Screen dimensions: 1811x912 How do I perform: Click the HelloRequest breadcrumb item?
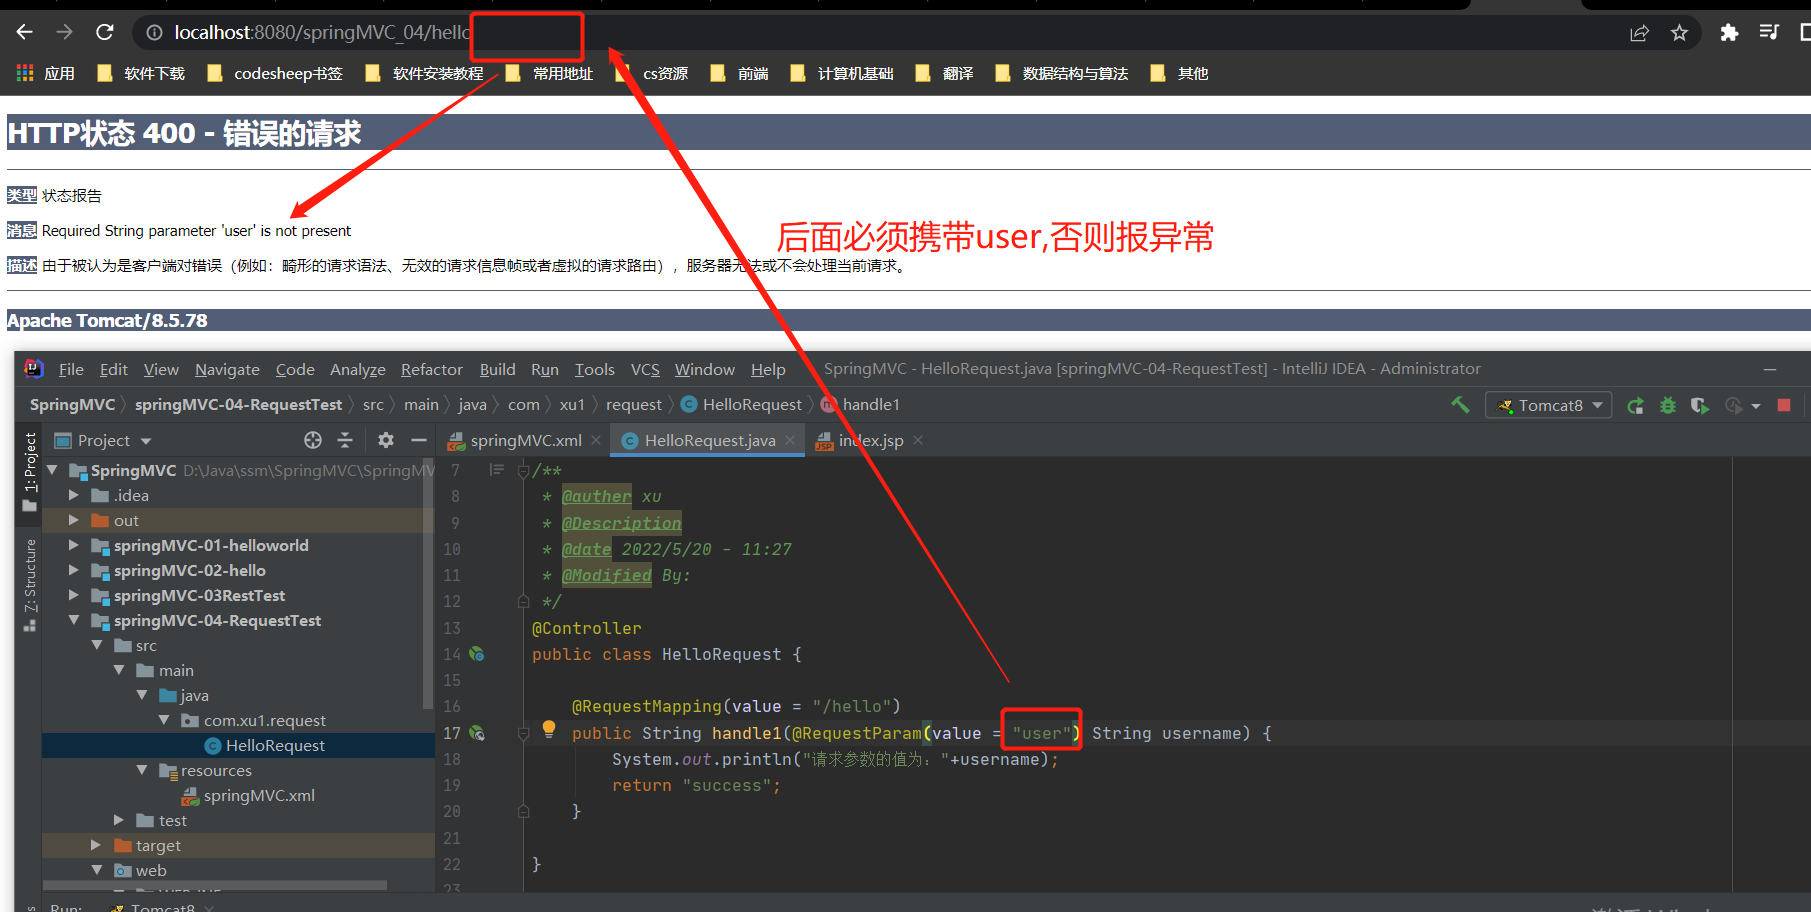(741, 404)
